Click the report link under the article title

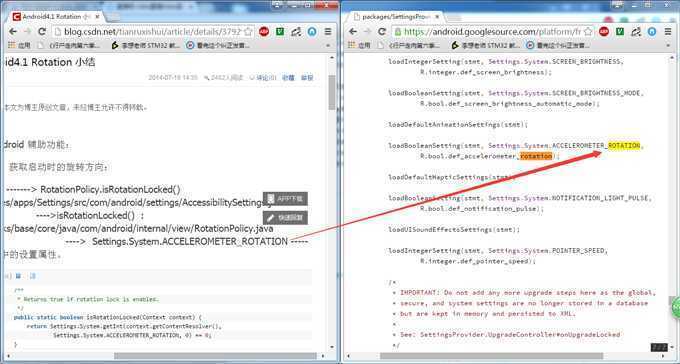(307, 78)
